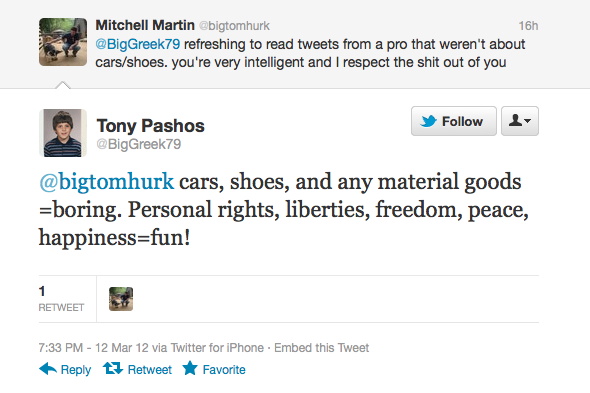Open the Tony Pashos name link
Image resolution: width=590 pixels, height=393 pixels.
pos(151,126)
